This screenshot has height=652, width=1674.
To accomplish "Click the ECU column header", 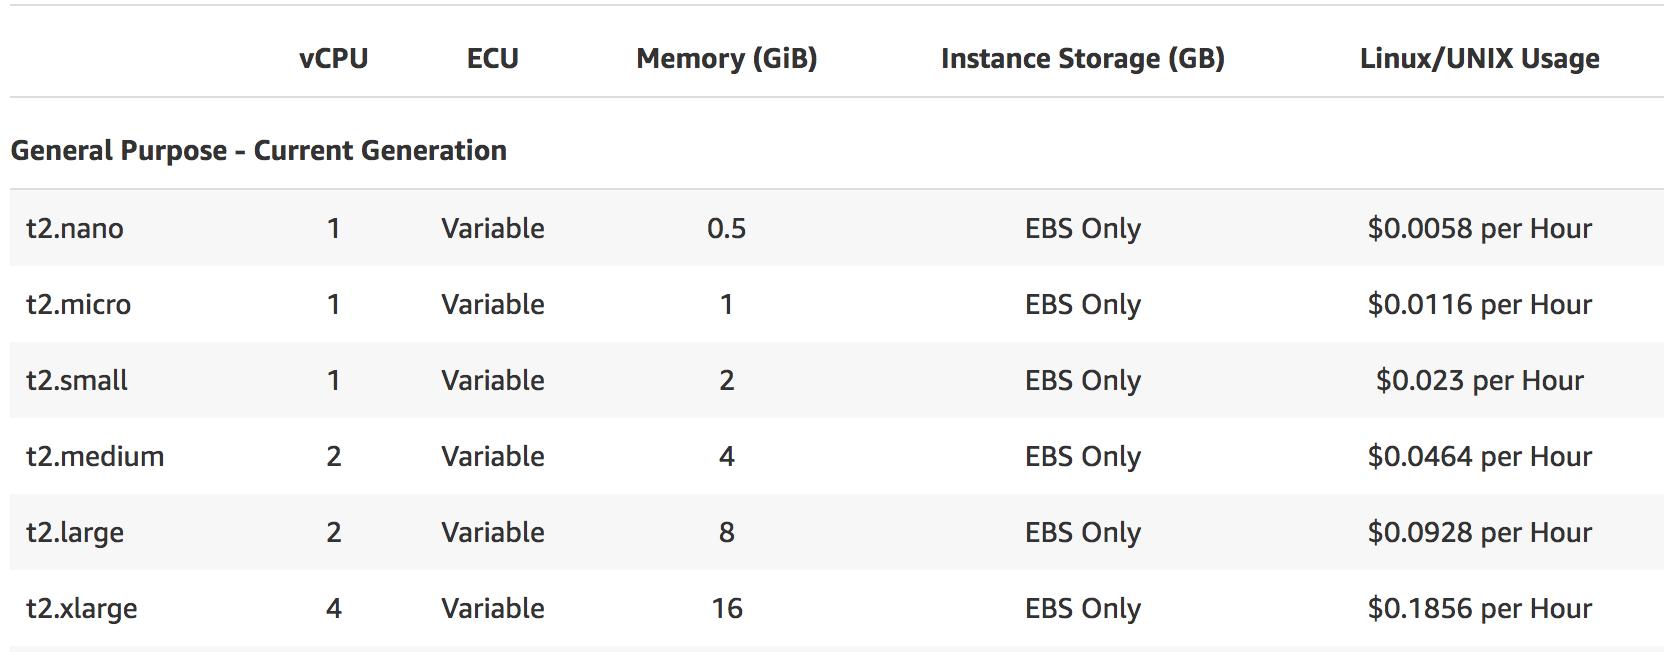I will click(492, 59).
